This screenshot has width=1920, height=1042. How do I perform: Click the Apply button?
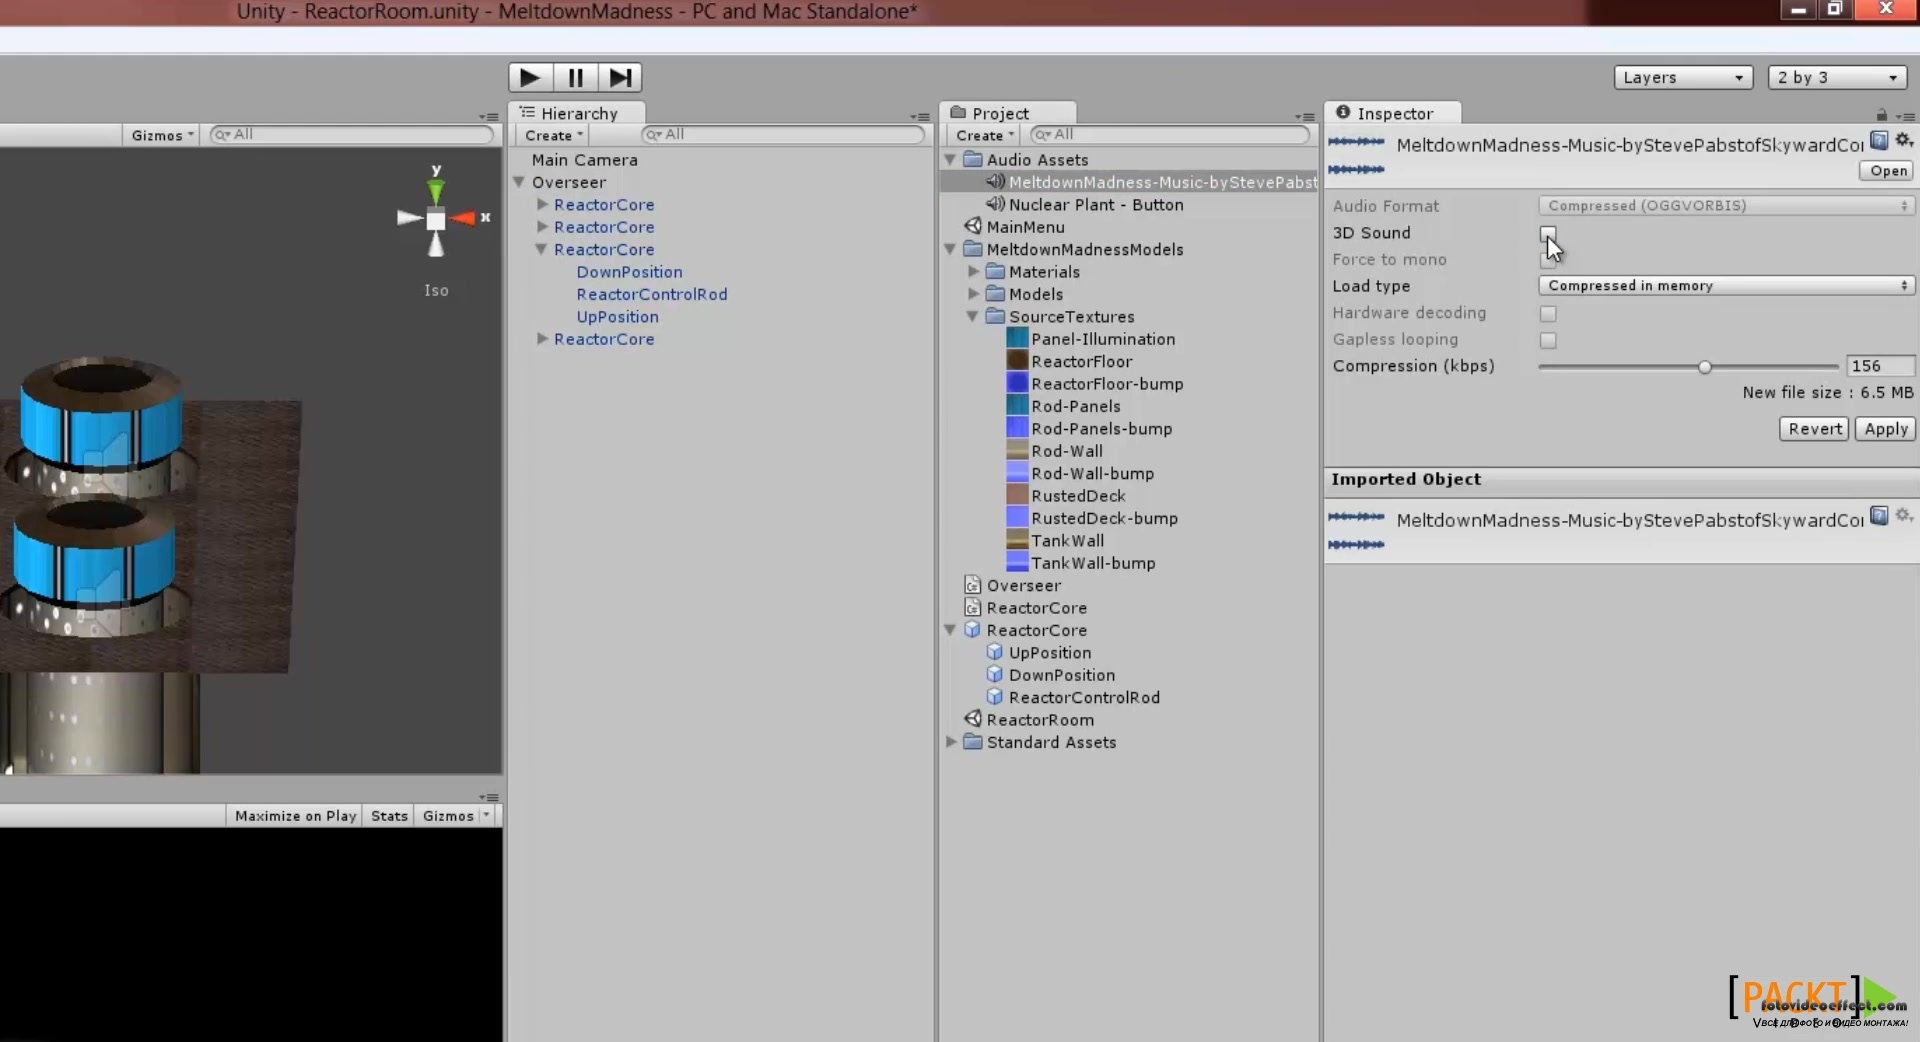tap(1886, 429)
